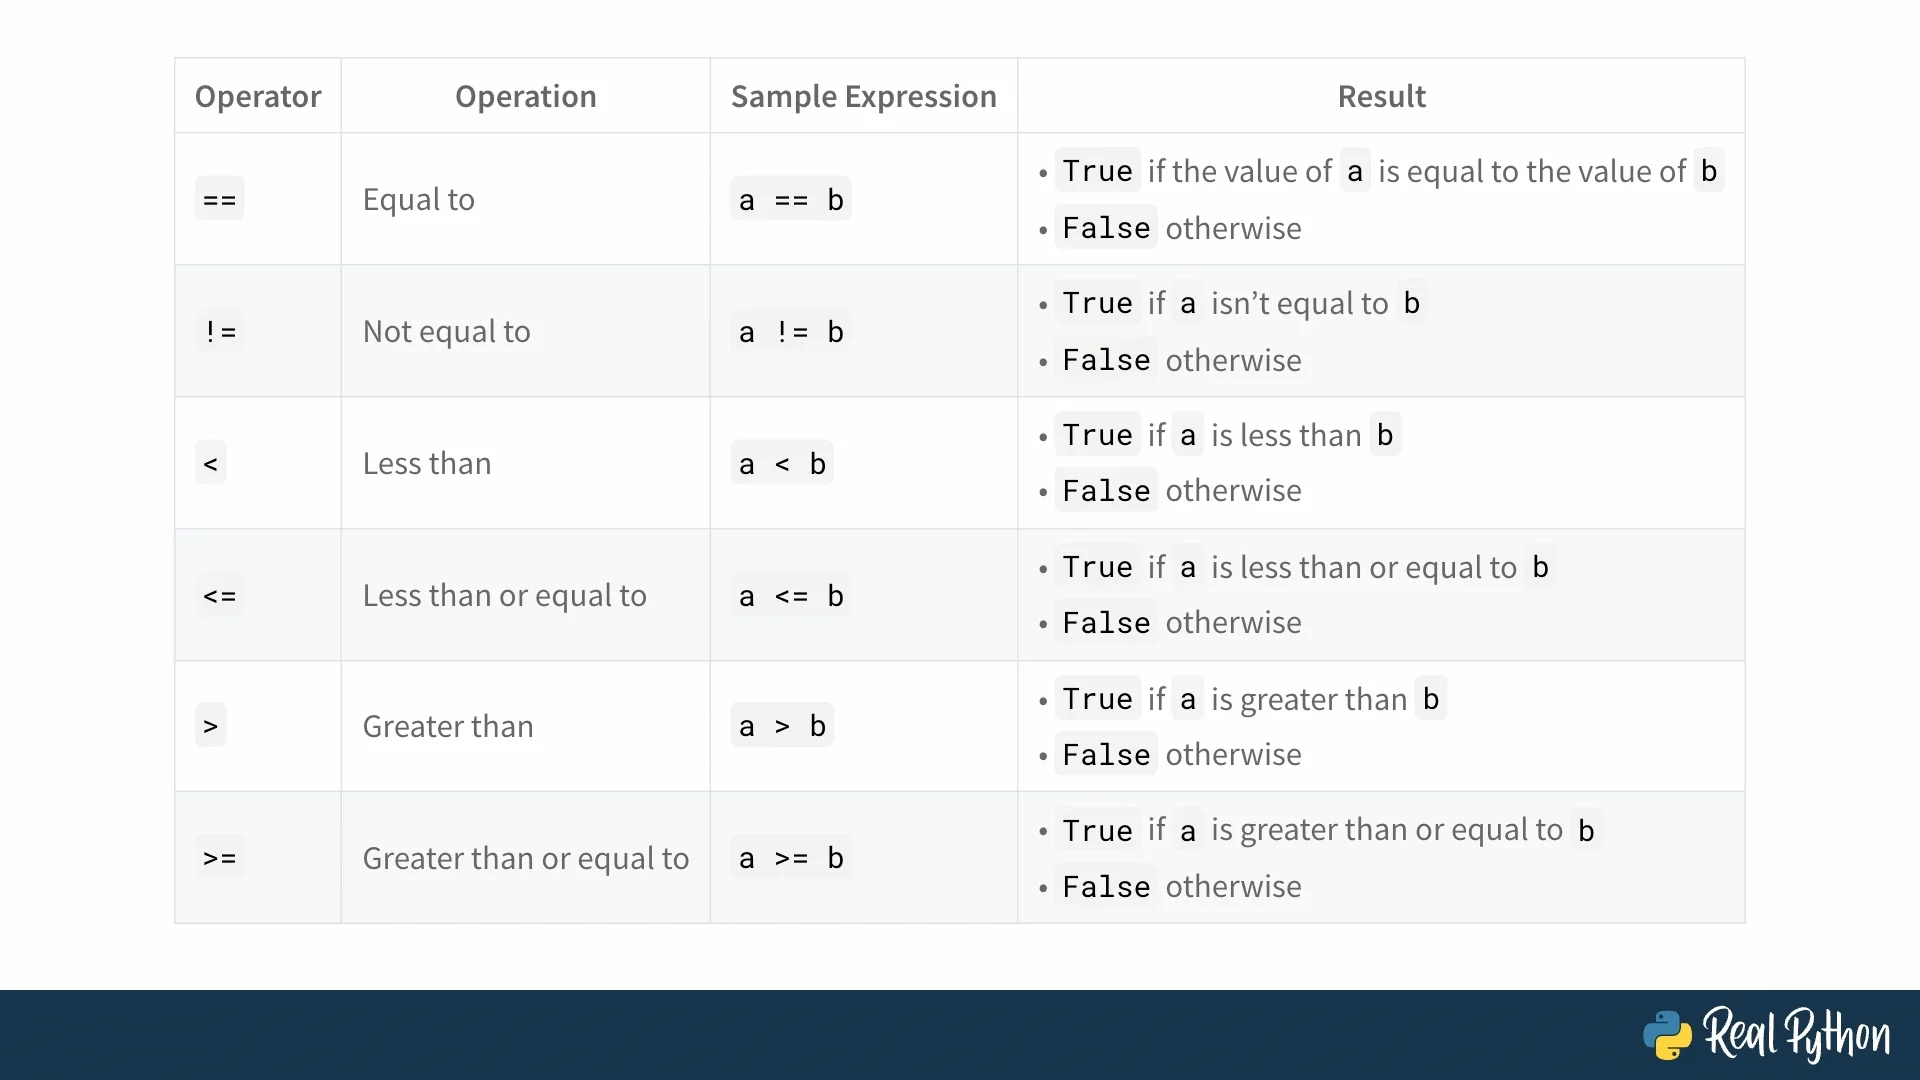Click the != code chip in Operator column

point(219,332)
